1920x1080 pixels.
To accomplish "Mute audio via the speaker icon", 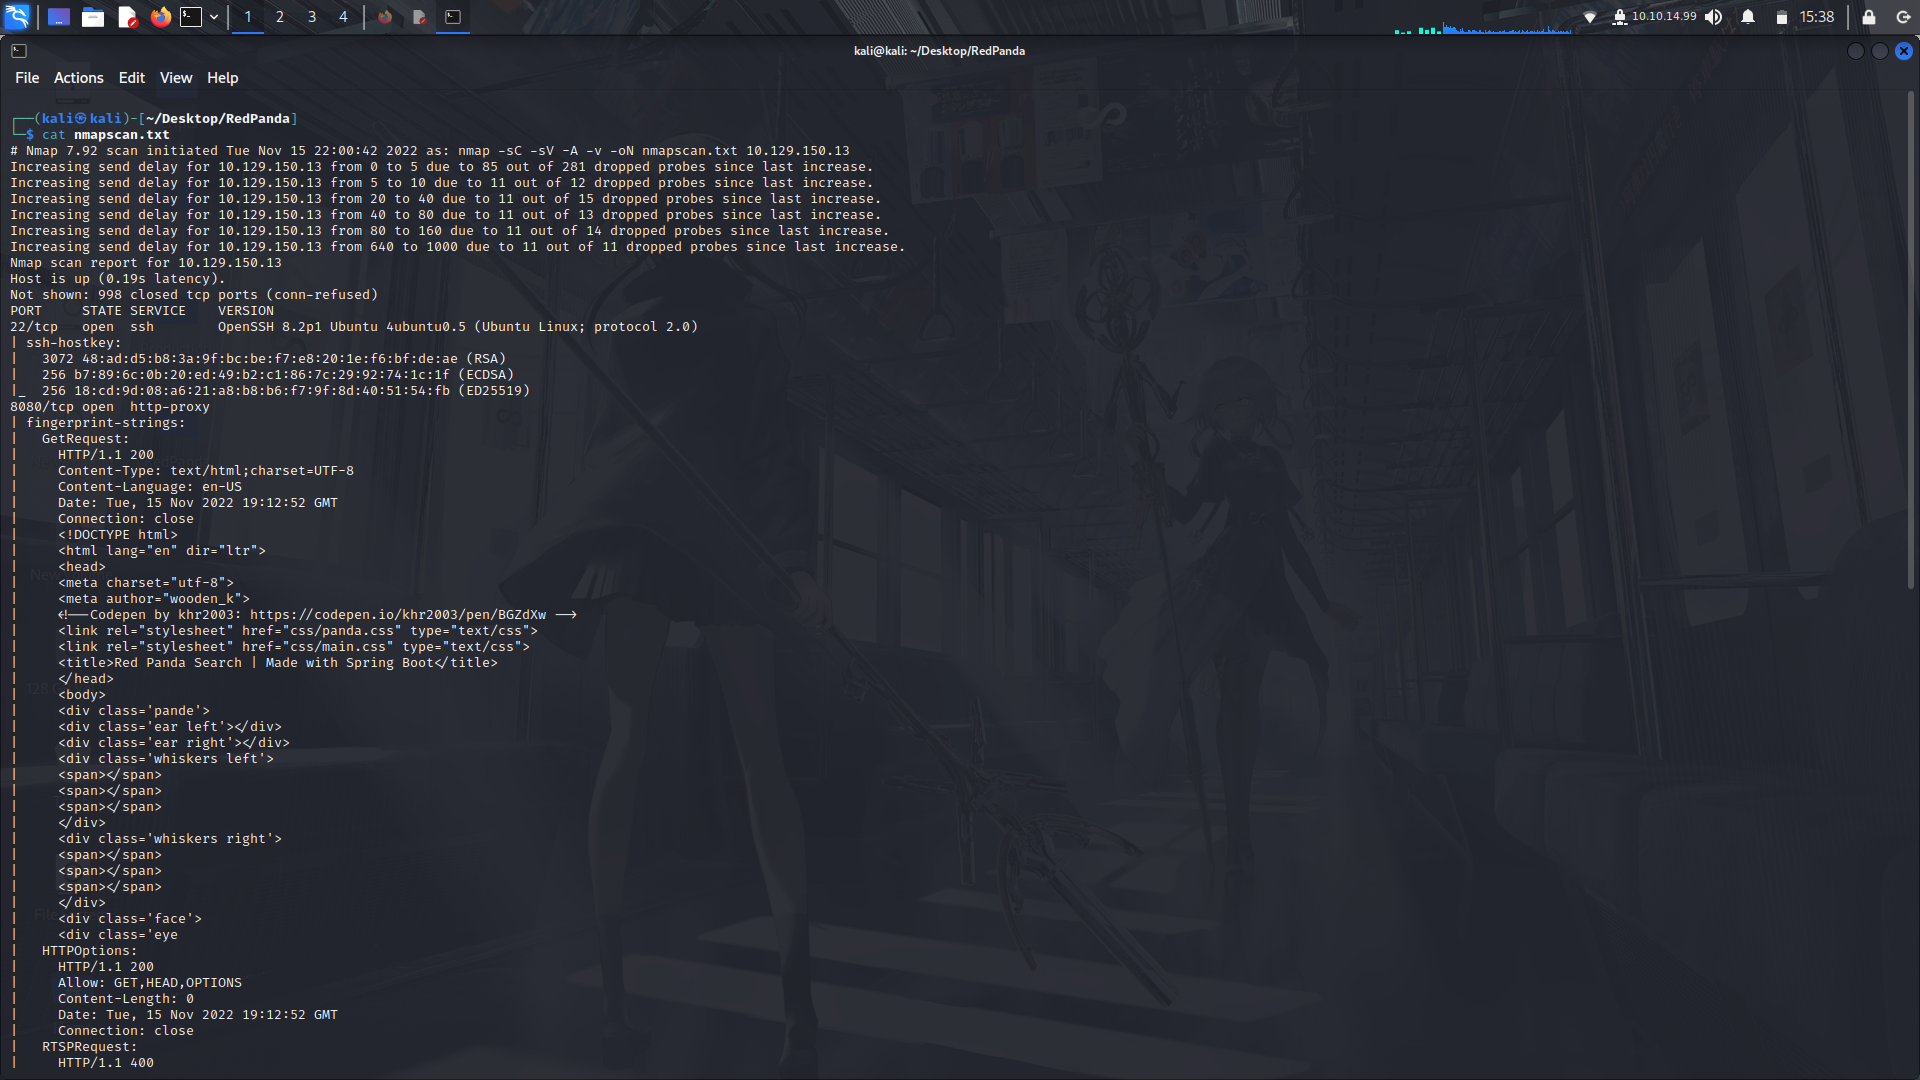I will 1714,17.
